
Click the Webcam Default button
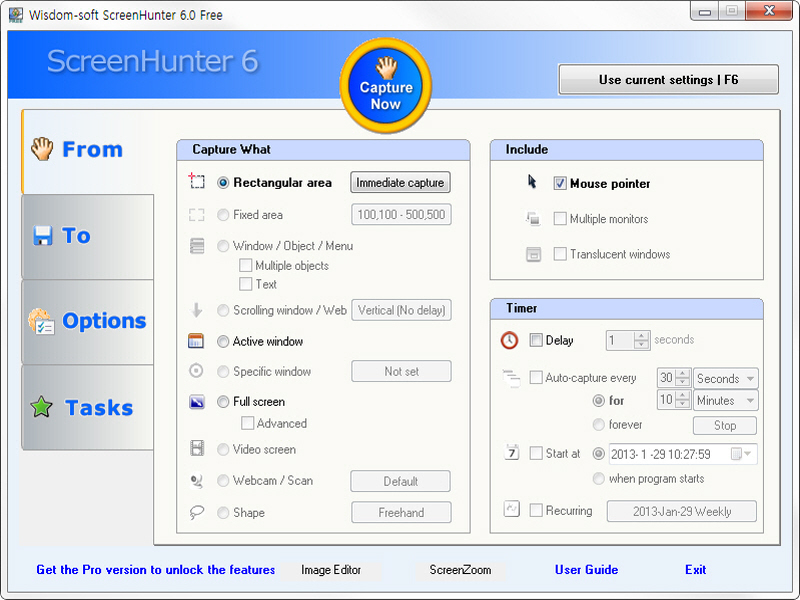401,481
